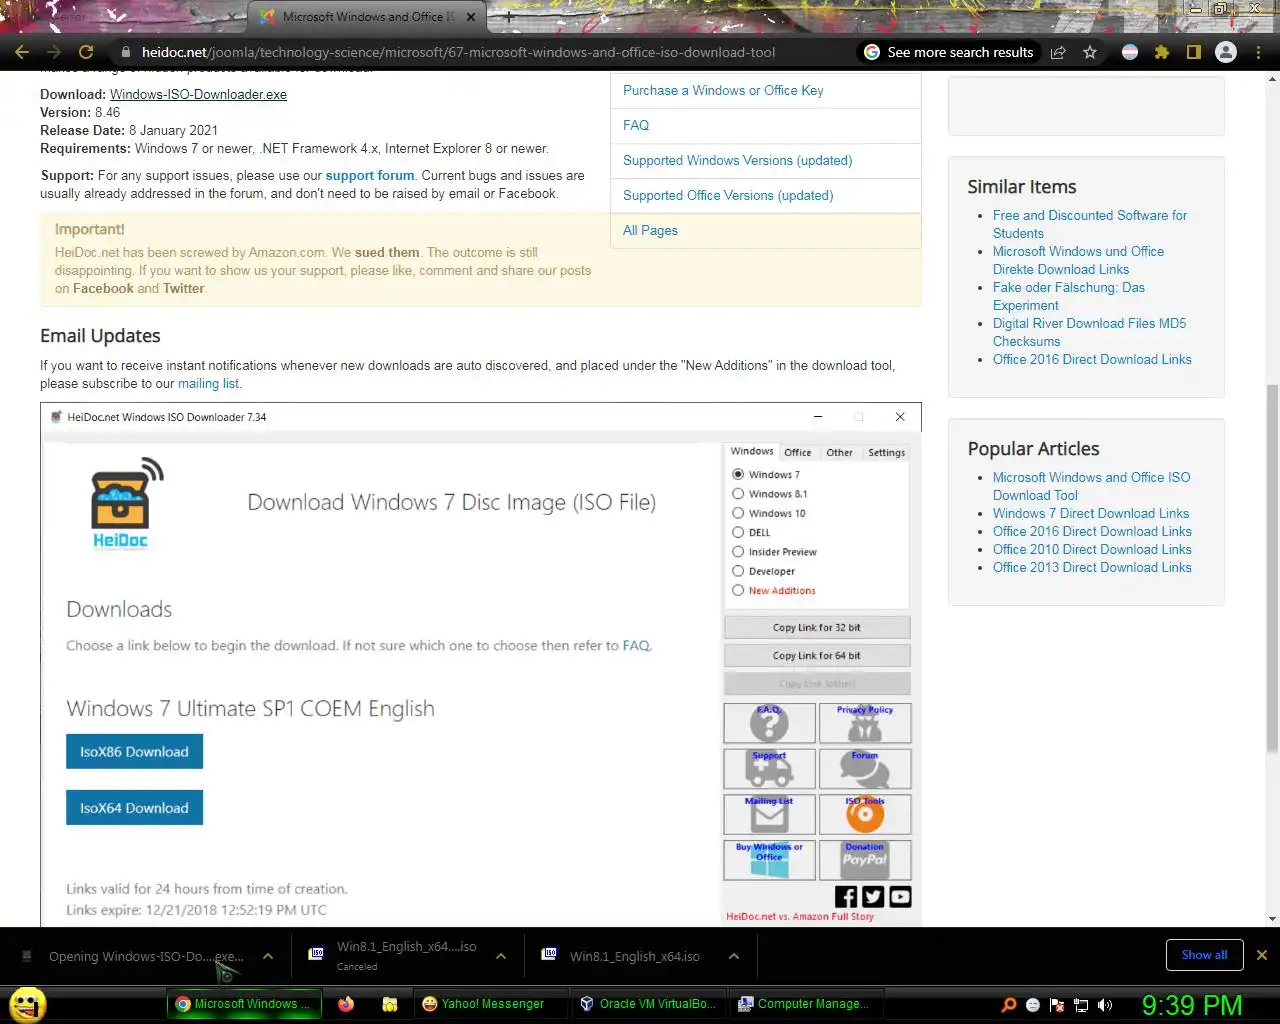The width and height of the screenshot is (1280, 1024).
Task: Open Supported Windows Versions (updated) entry
Action: [738, 160]
